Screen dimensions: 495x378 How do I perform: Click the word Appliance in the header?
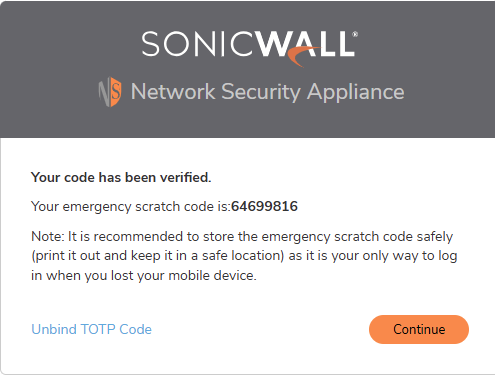[x=355, y=92]
